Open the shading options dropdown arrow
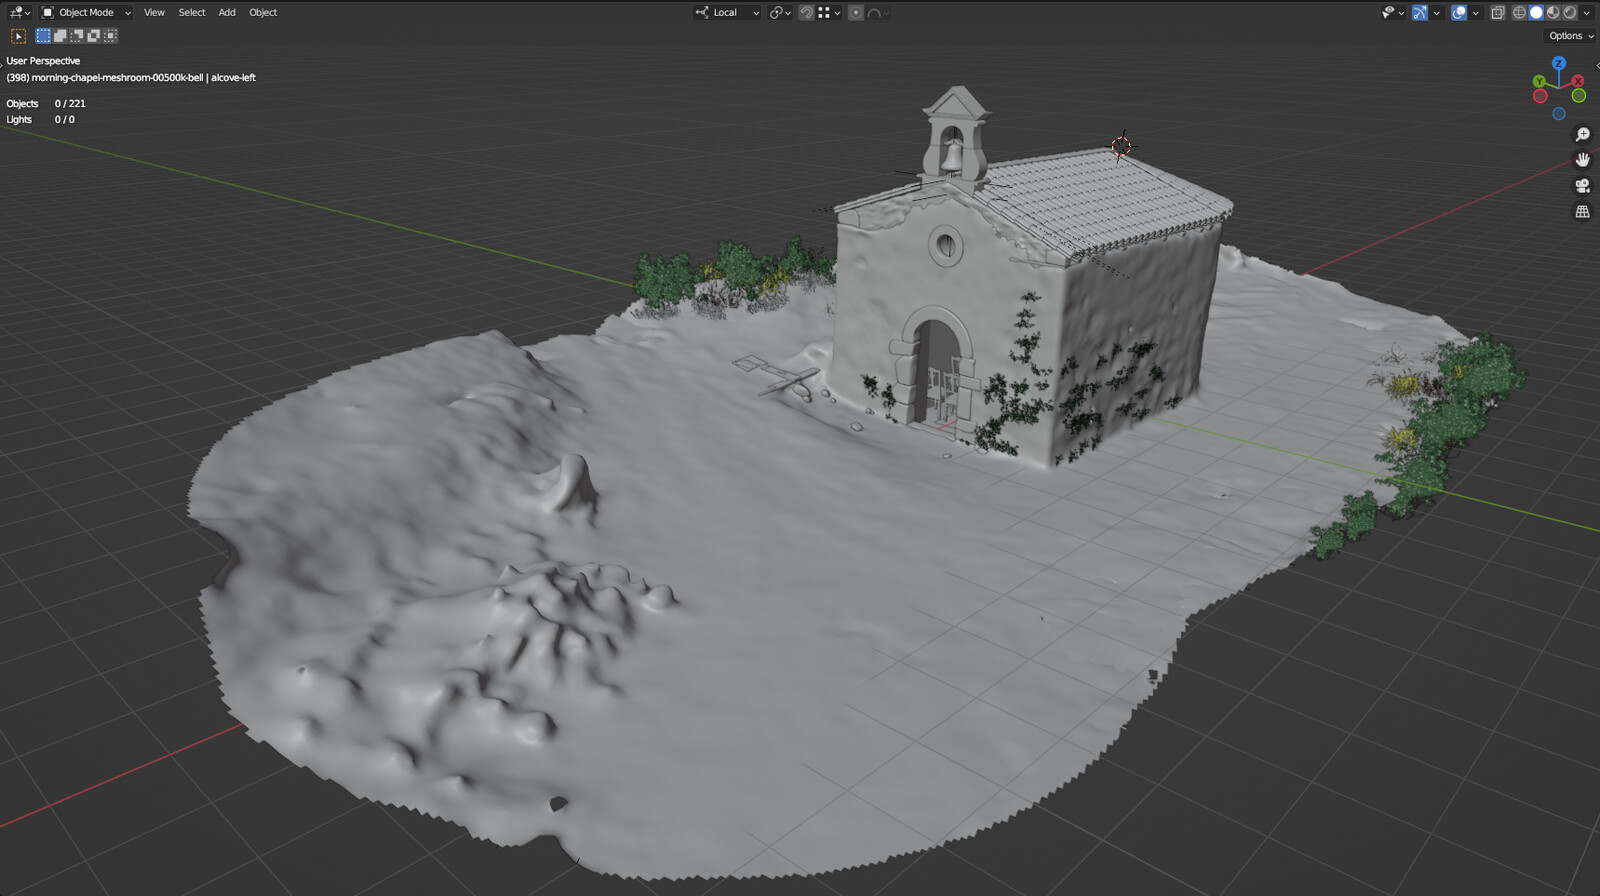 click(x=1587, y=12)
